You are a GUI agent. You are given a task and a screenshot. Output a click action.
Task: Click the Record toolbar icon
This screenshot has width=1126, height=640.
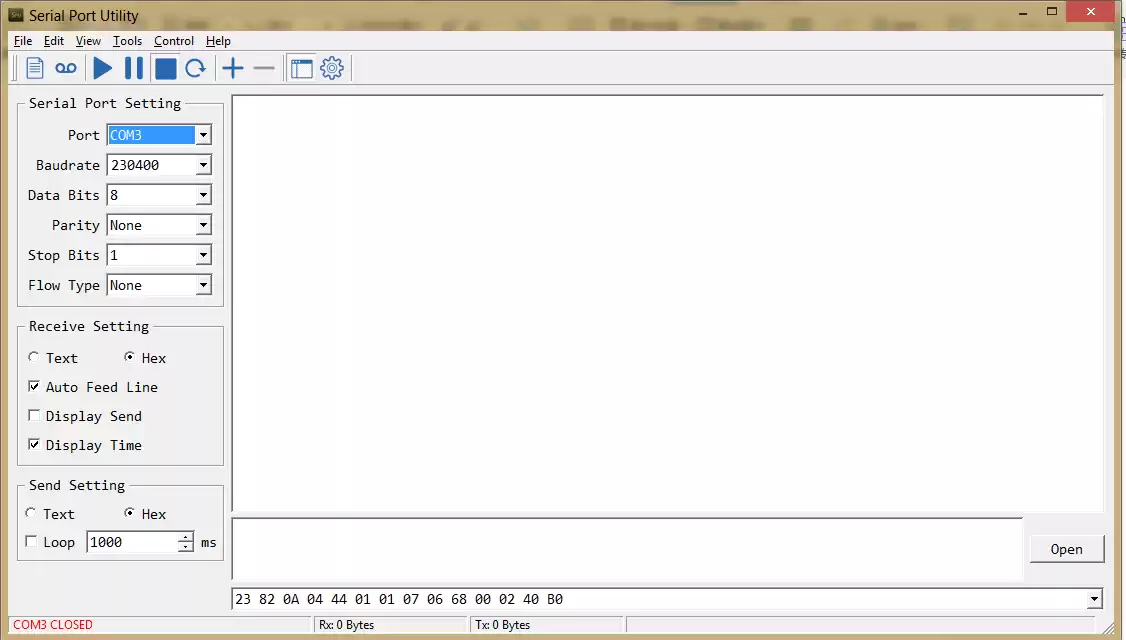pyautogui.click(x=65, y=68)
